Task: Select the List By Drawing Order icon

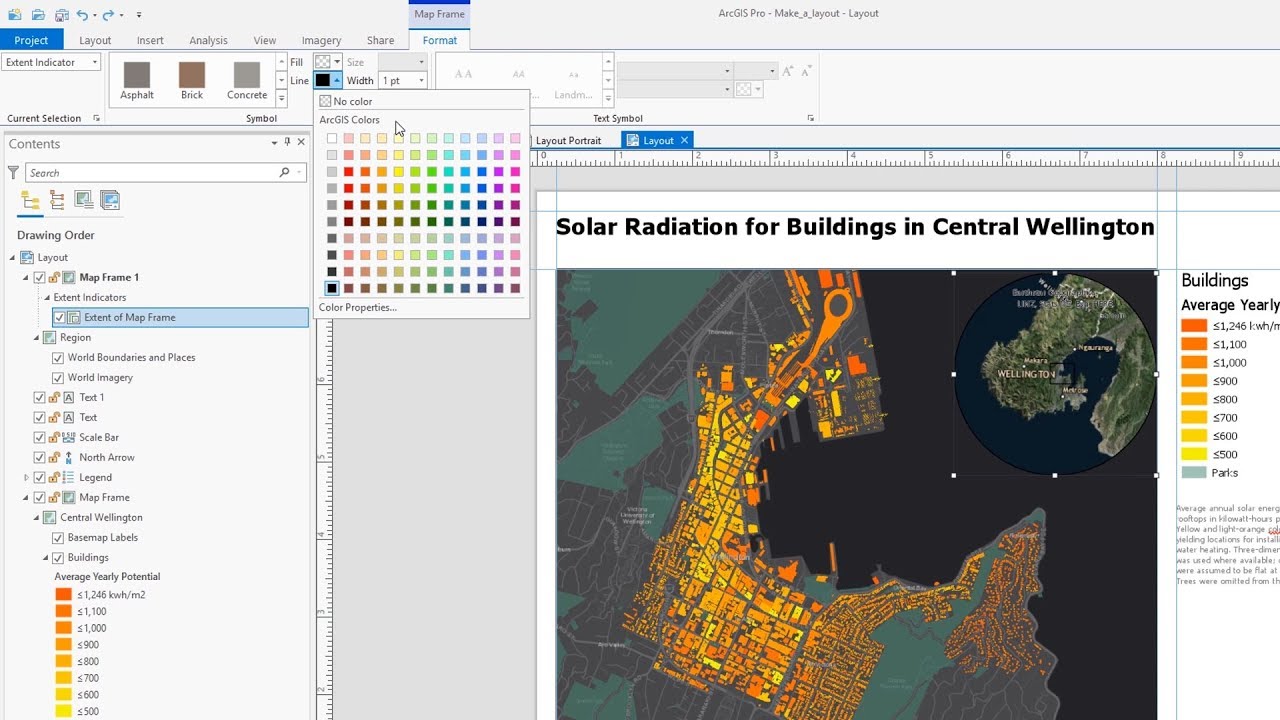Action: point(28,201)
